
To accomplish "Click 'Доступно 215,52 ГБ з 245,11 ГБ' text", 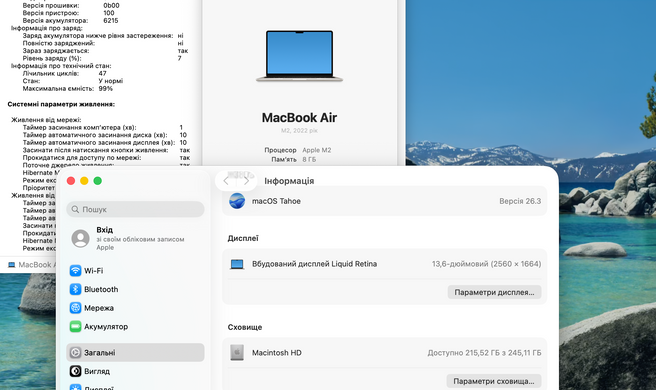I will 484,353.
